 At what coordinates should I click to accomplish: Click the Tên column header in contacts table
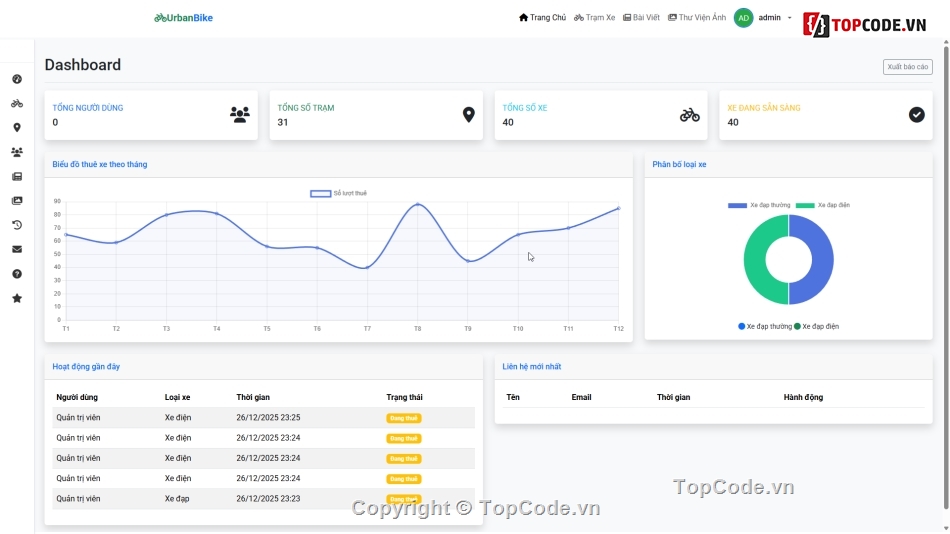point(513,398)
